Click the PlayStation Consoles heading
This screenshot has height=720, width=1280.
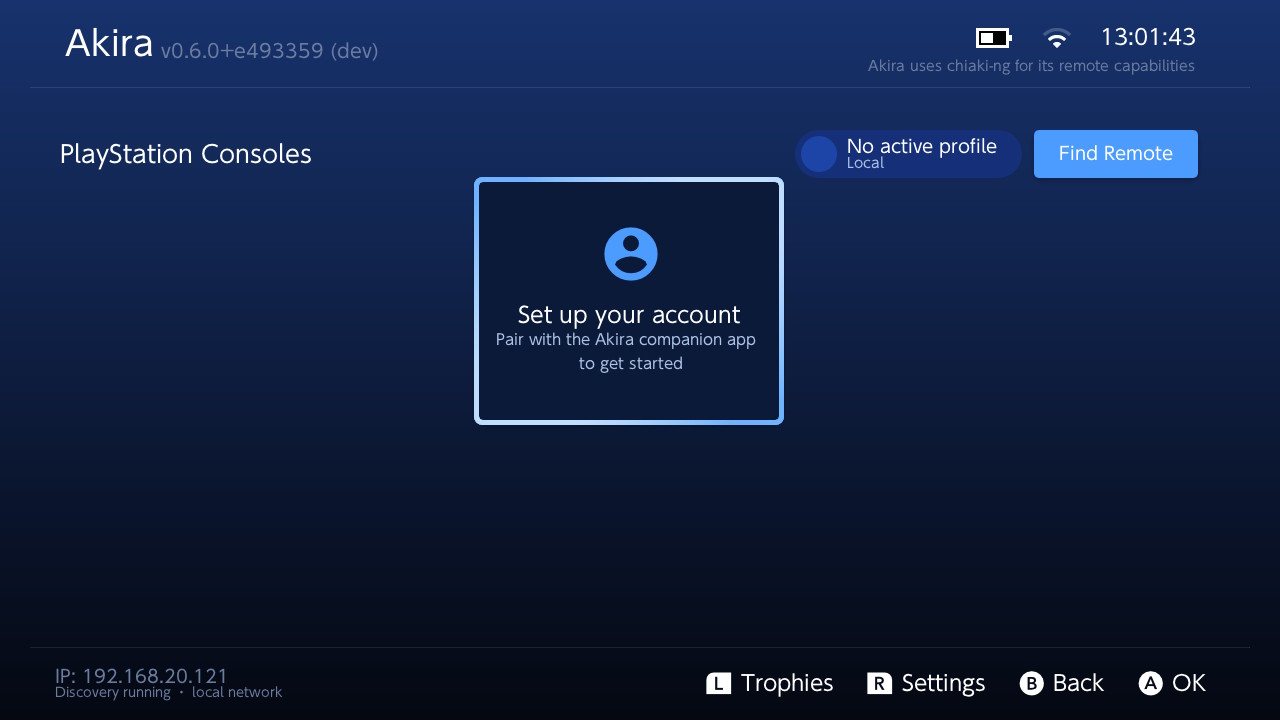click(186, 154)
